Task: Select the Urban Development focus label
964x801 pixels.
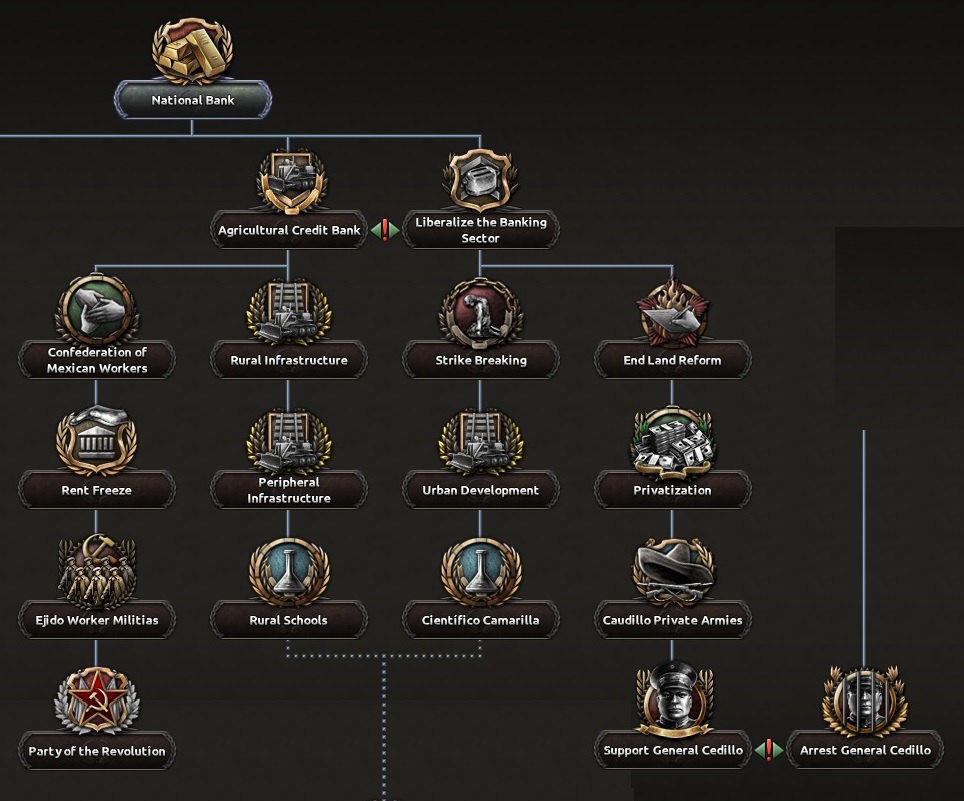Action: (480, 490)
